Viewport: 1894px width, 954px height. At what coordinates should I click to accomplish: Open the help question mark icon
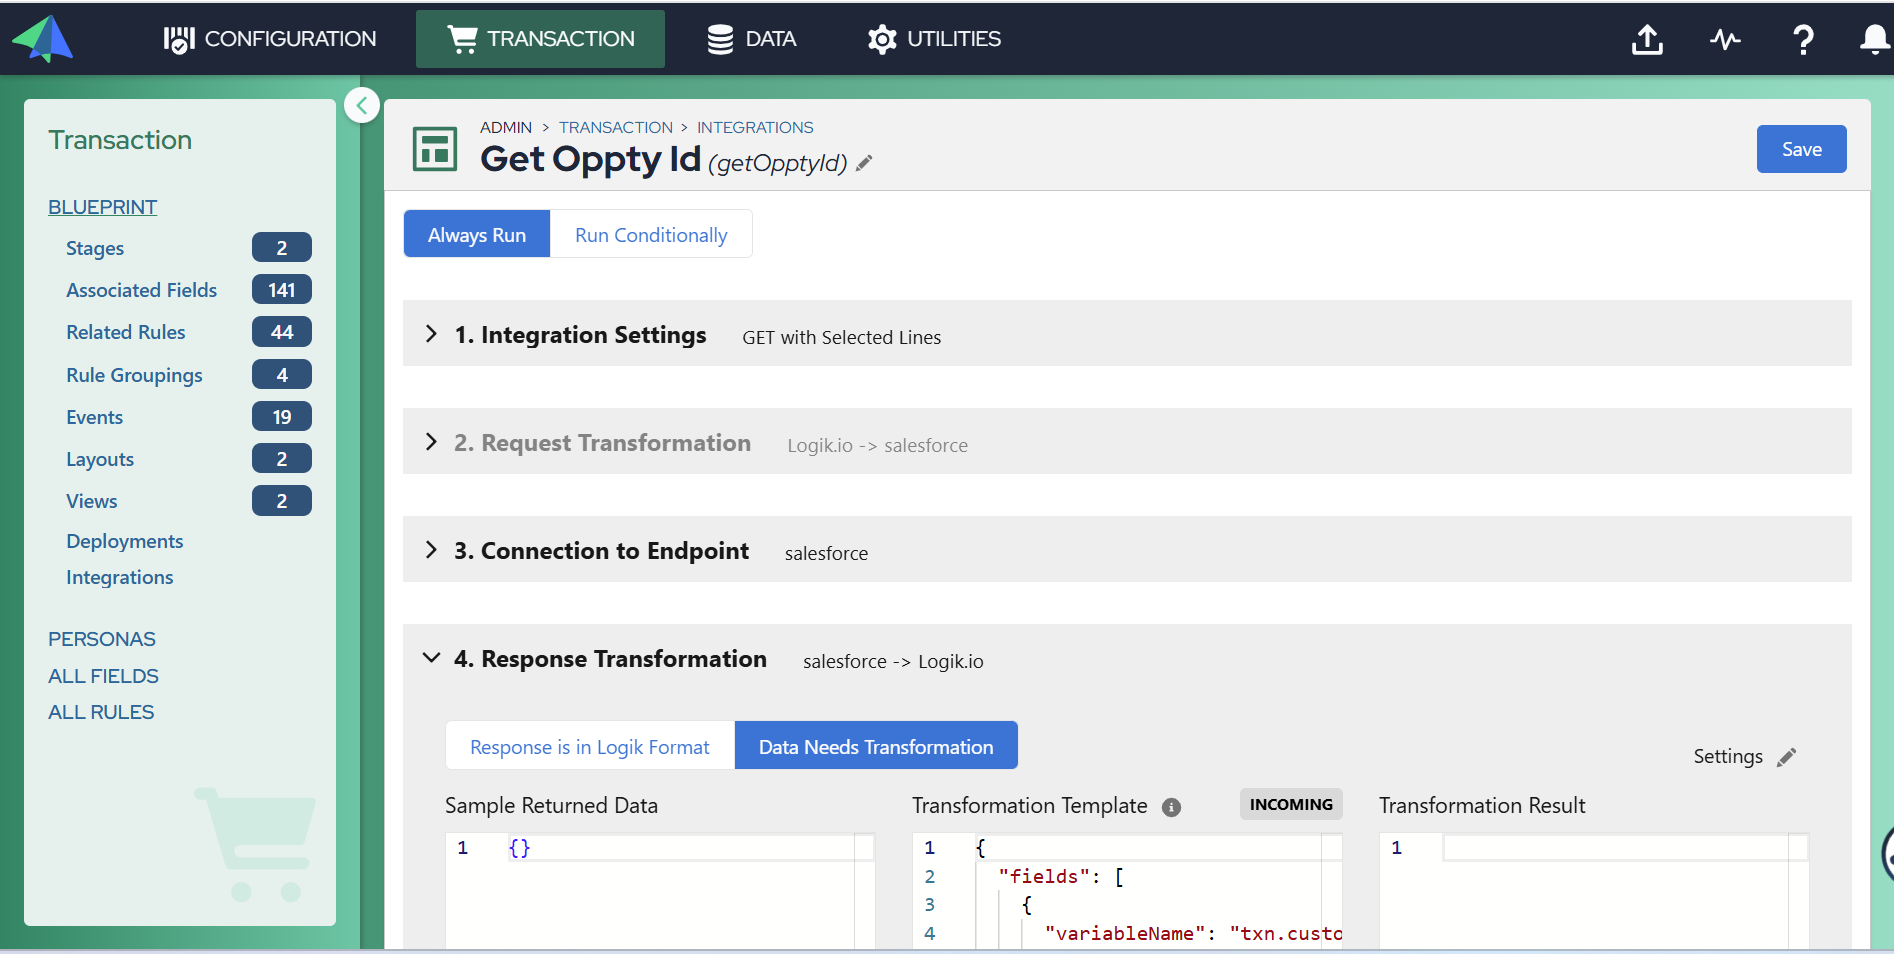(1803, 39)
